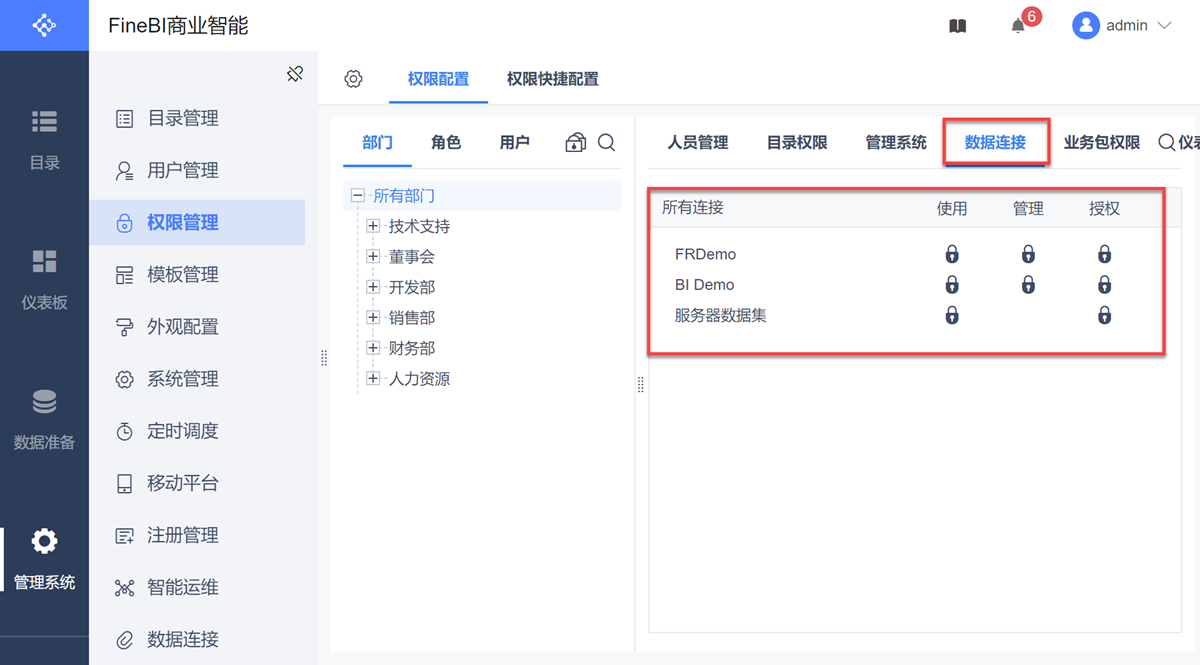Open 仪表板 in the left navigation
Viewport: 1200px width, 665px height.
[x=44, y=280]
